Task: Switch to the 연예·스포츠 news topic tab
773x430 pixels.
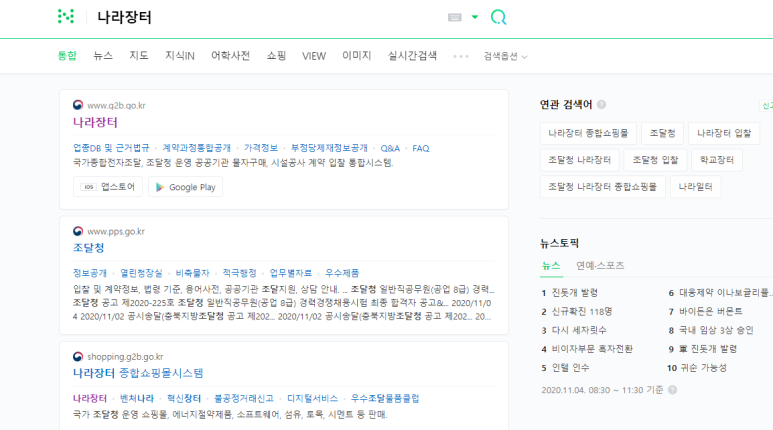Action: pos(600,266)
